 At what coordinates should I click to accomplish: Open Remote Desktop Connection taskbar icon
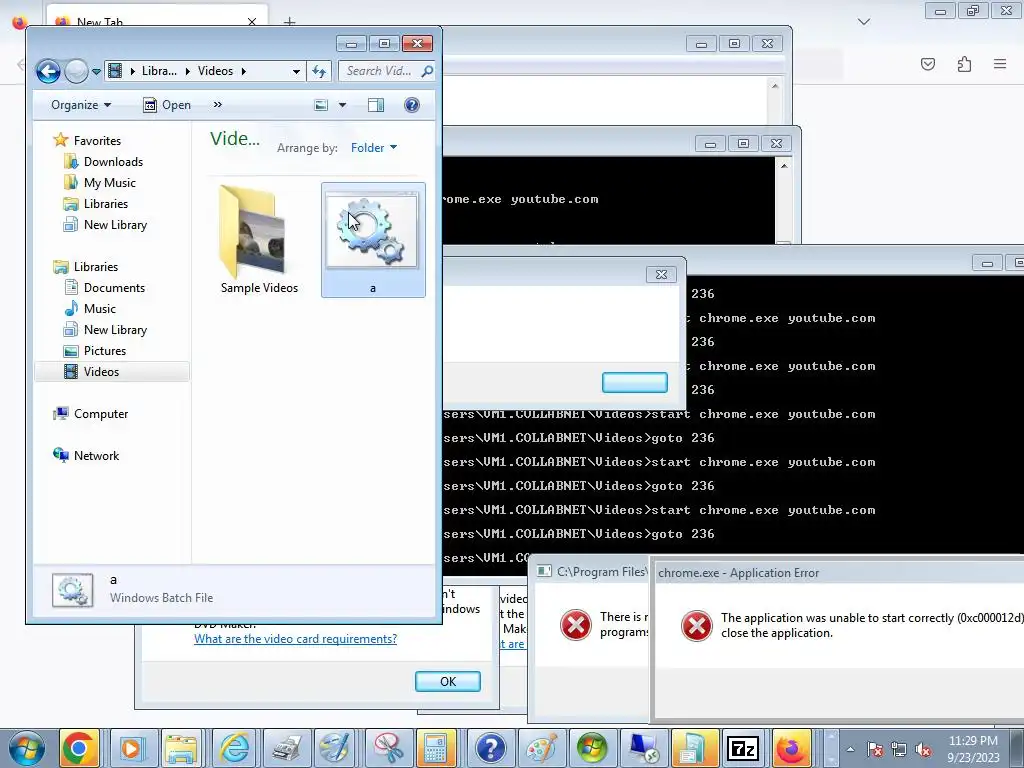(643, 748)
